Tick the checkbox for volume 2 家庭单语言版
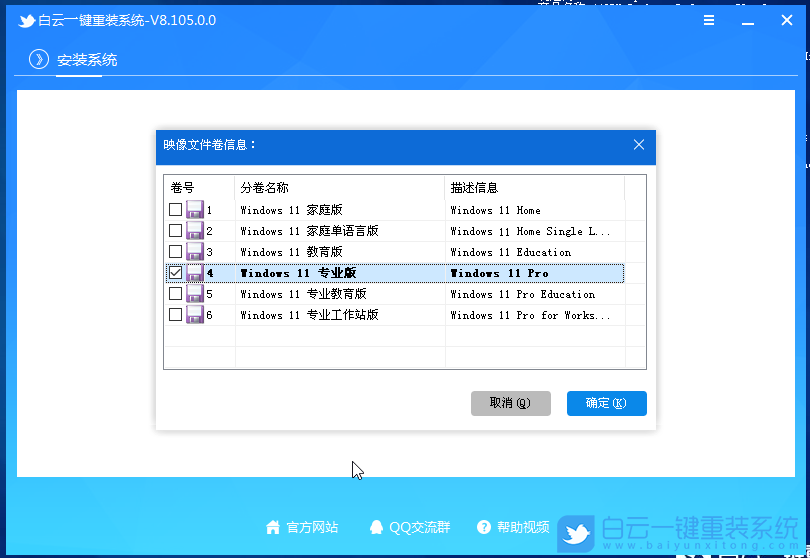This screenshot has height=558, width=810. [x=176, y=230]
